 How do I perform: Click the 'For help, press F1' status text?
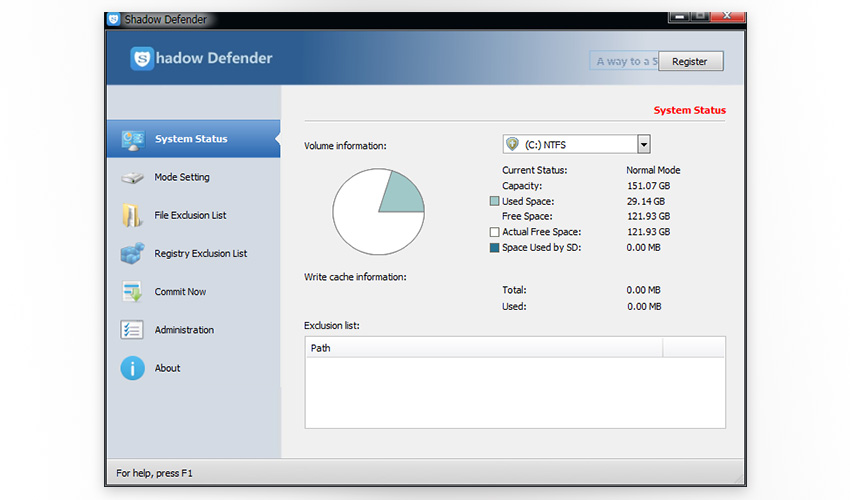[x=154, y=473]
